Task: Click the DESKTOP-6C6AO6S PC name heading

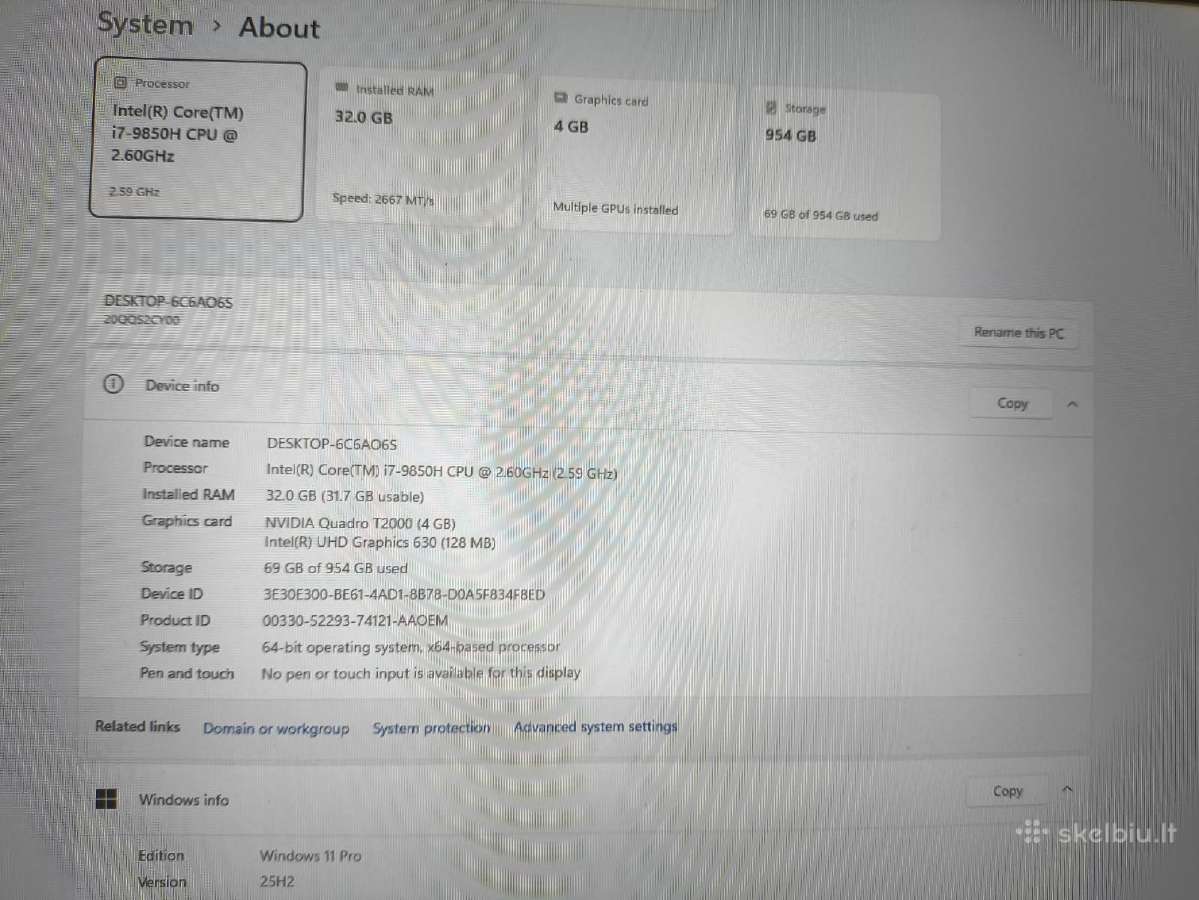Action: [x=168, y=301]
